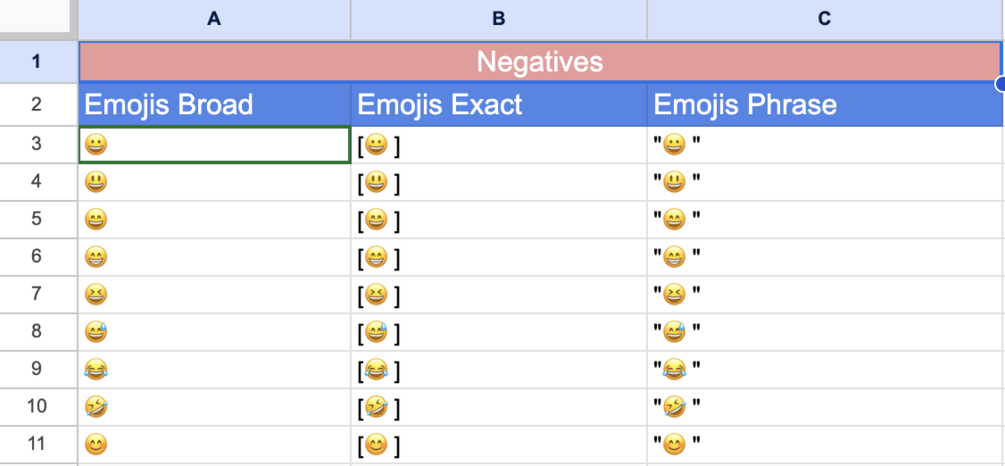
Task: Click the Emojis Broad header cell
Action: [214, 104]
